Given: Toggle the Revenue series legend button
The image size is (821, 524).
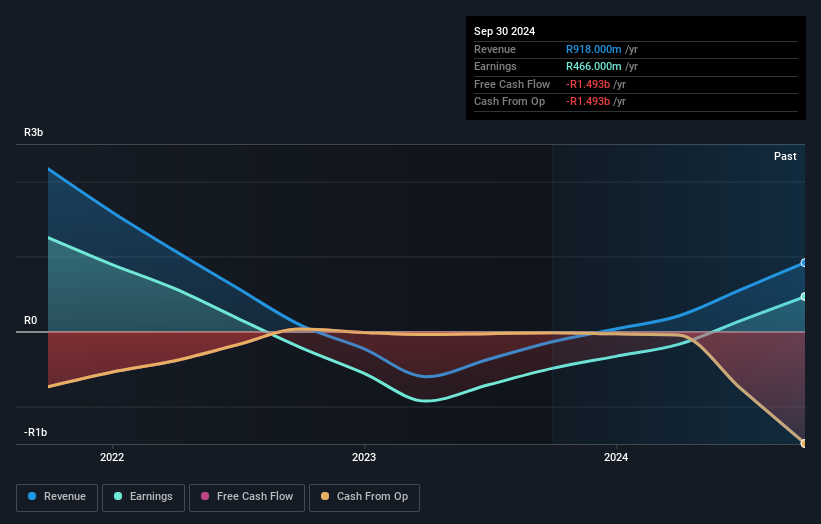Looking at the screenshot, I should point(57,497).
